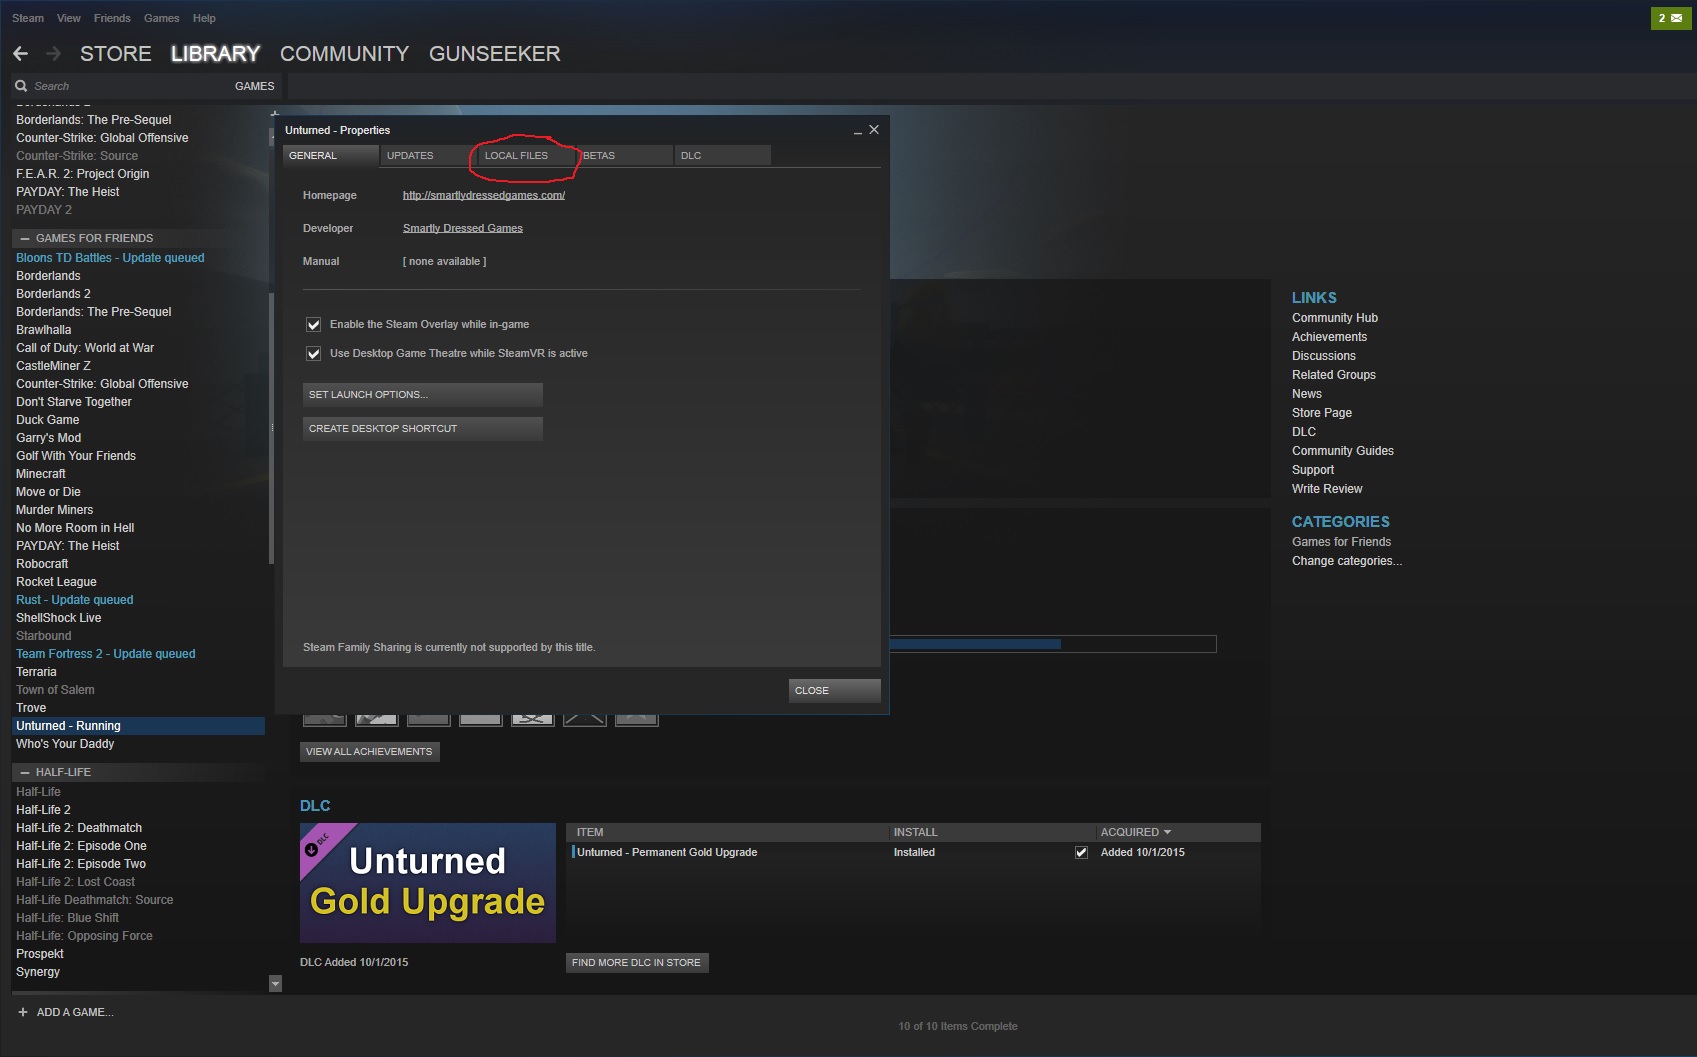Open the Betas tab
The image size is (1697, 1057).
(x=624, y=155)
